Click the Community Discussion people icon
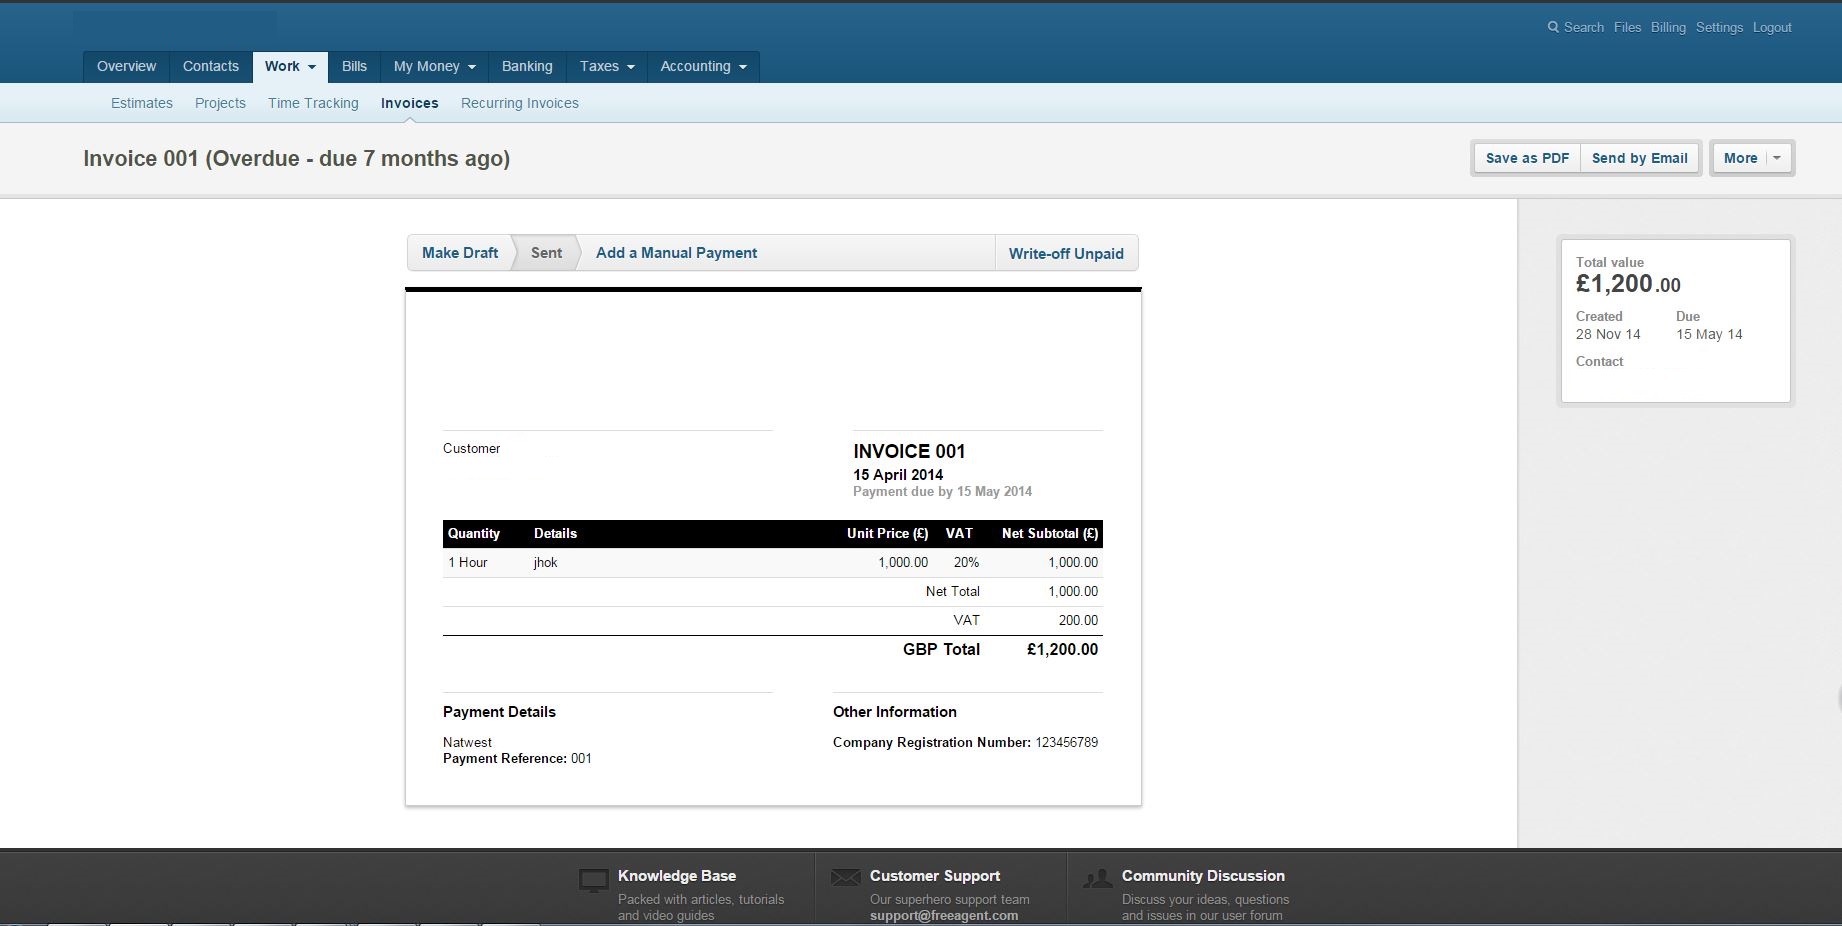 [x=1098, y=878]
